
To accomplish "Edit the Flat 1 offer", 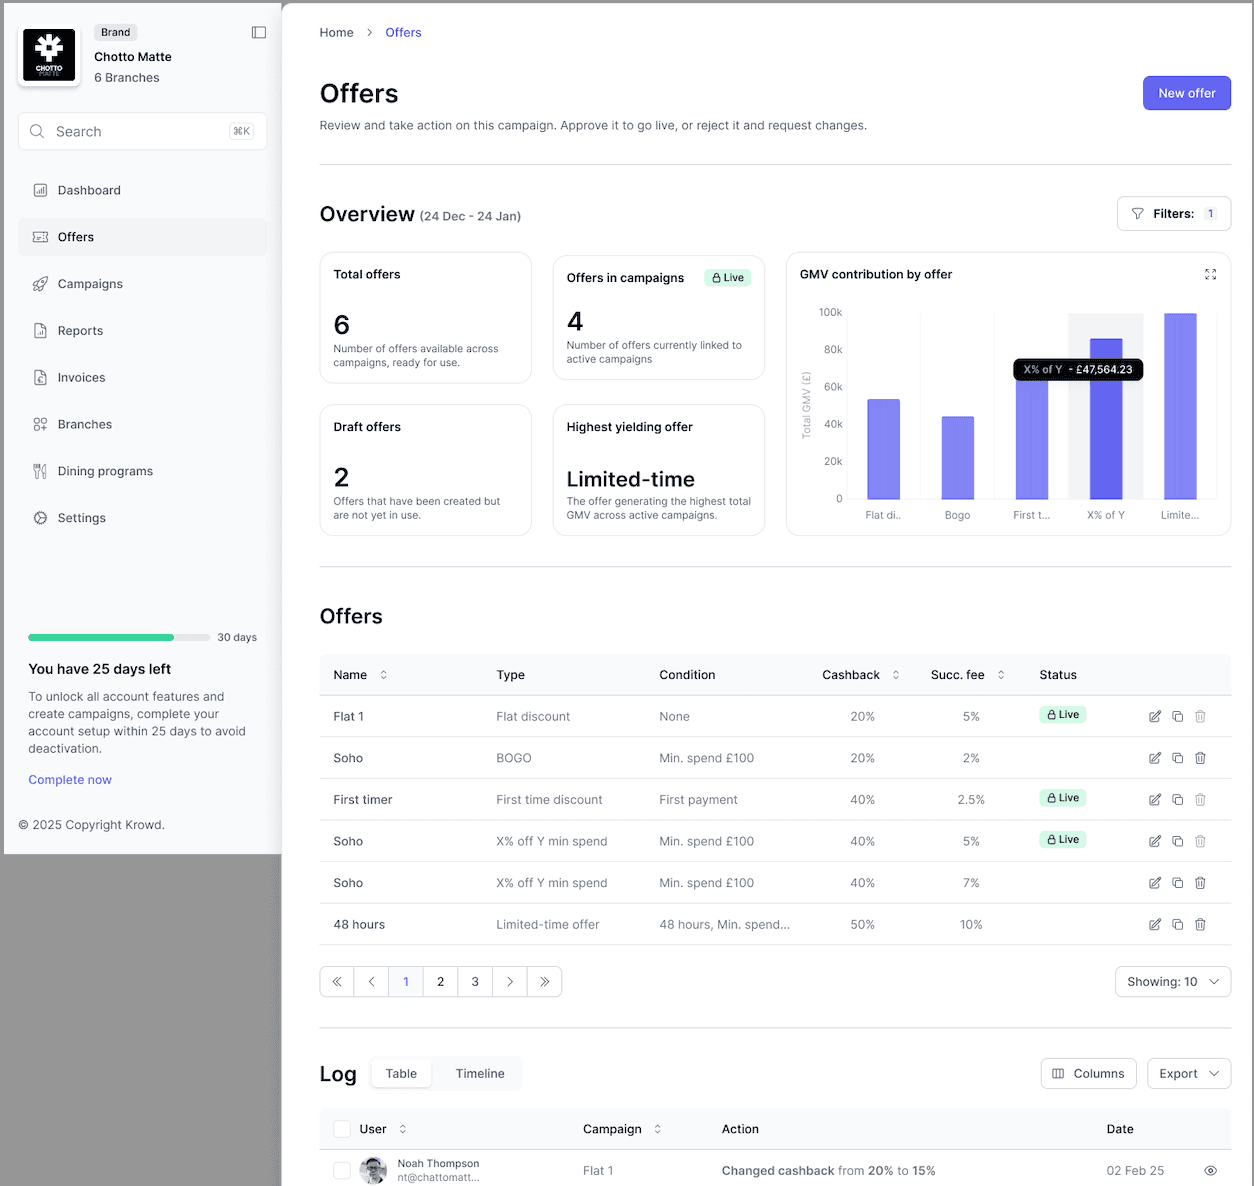I will [1155, 717].
